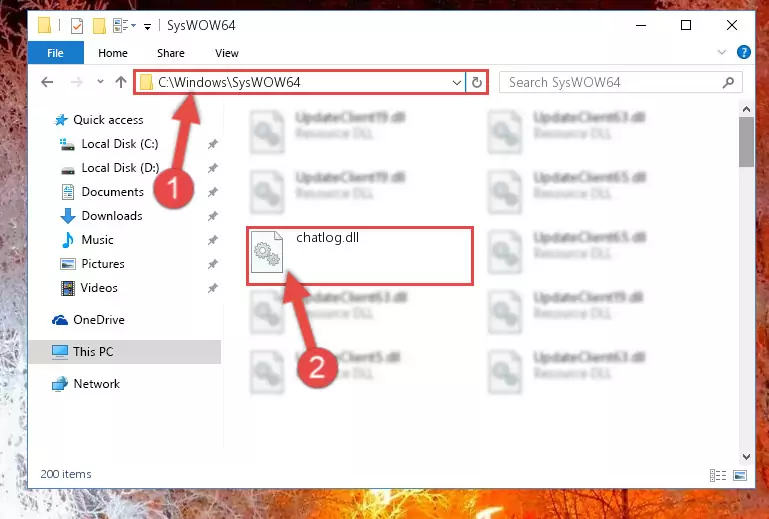Click the pin icon beside Local Disk (D:)
Viewport: 769px width, 519px height.
coord(213,168)
